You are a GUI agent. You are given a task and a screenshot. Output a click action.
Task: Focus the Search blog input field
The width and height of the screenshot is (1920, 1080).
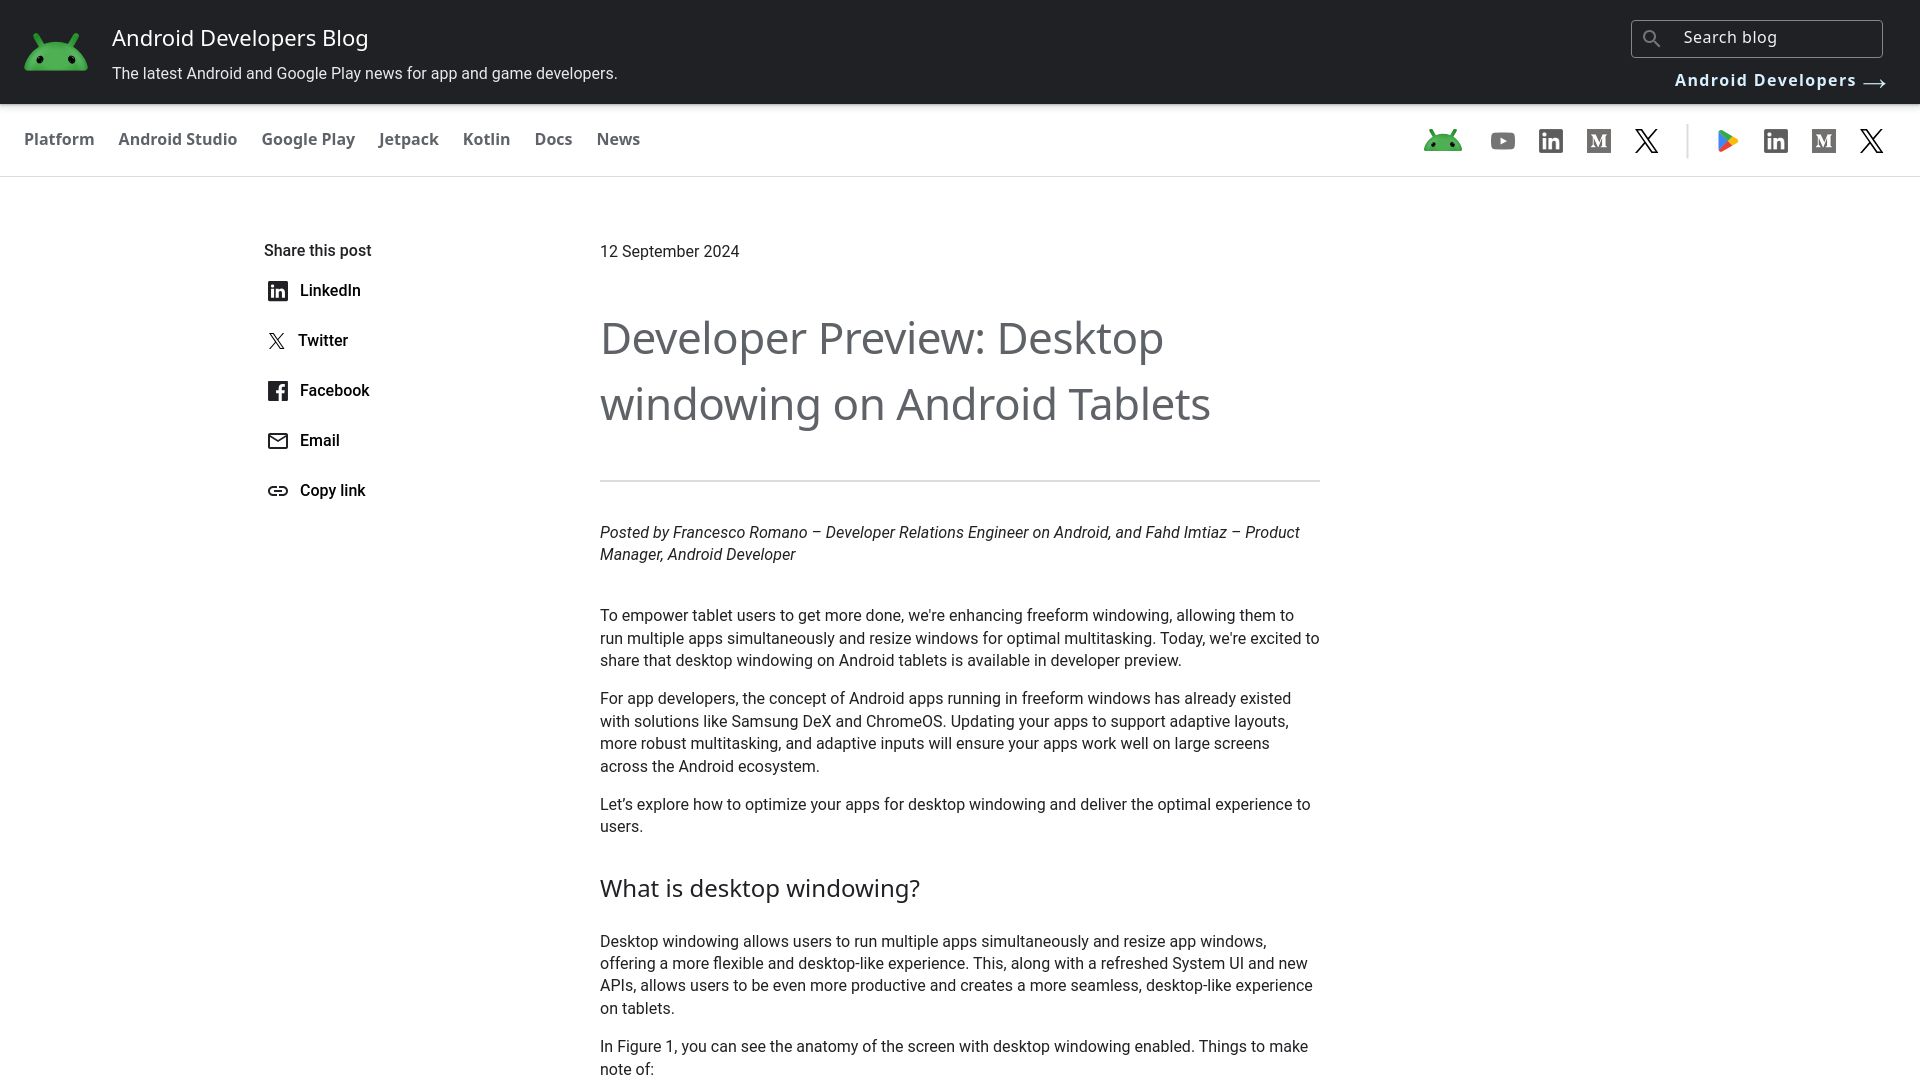[1757, 38]
